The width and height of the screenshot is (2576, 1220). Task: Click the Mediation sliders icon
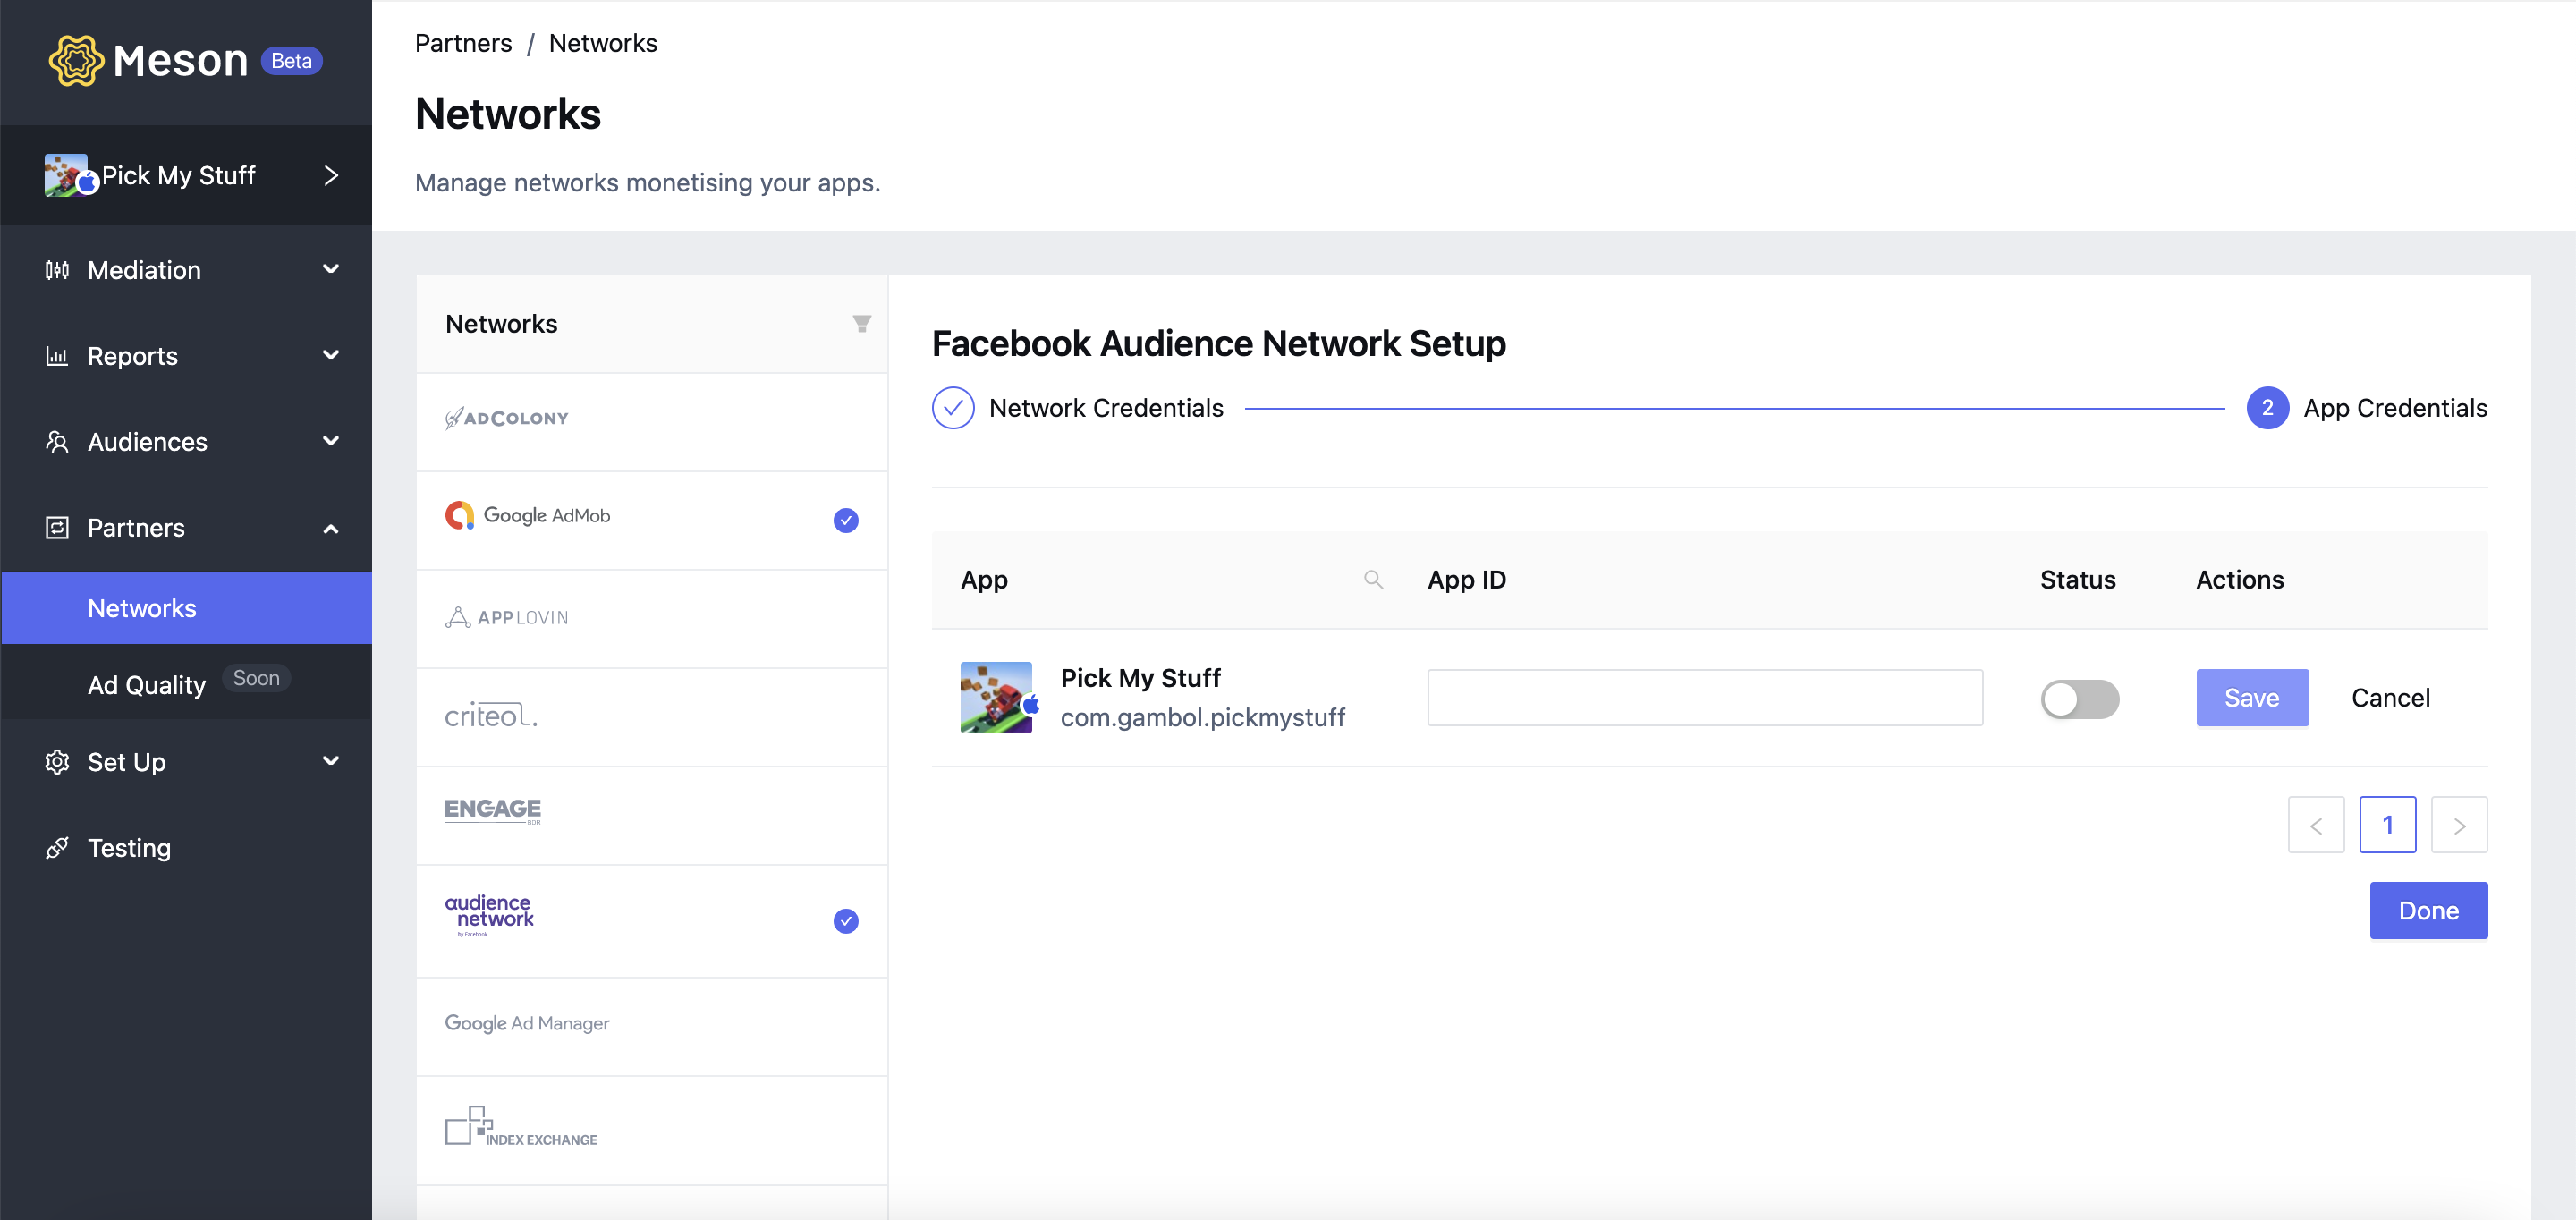tap(57, 270)
